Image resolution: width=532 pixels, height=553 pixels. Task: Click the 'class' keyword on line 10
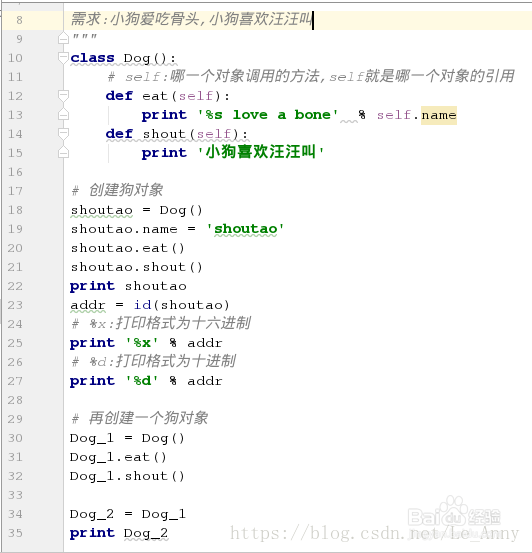click(x=92, y=58)
